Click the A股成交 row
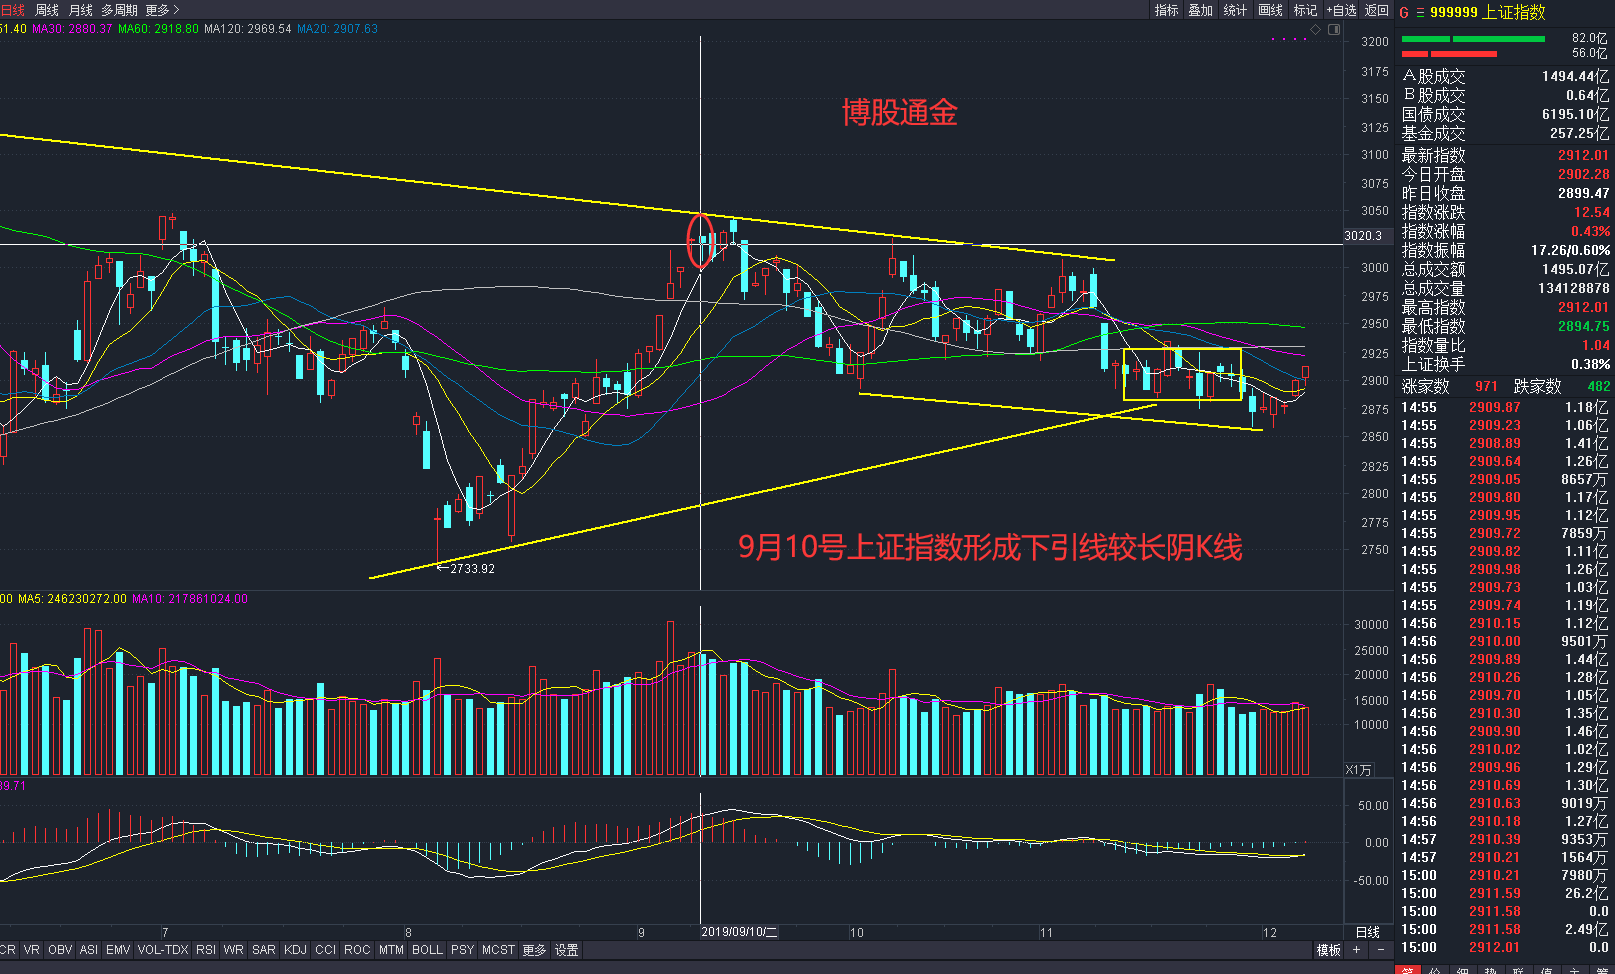 click(x=1505, y=76)
